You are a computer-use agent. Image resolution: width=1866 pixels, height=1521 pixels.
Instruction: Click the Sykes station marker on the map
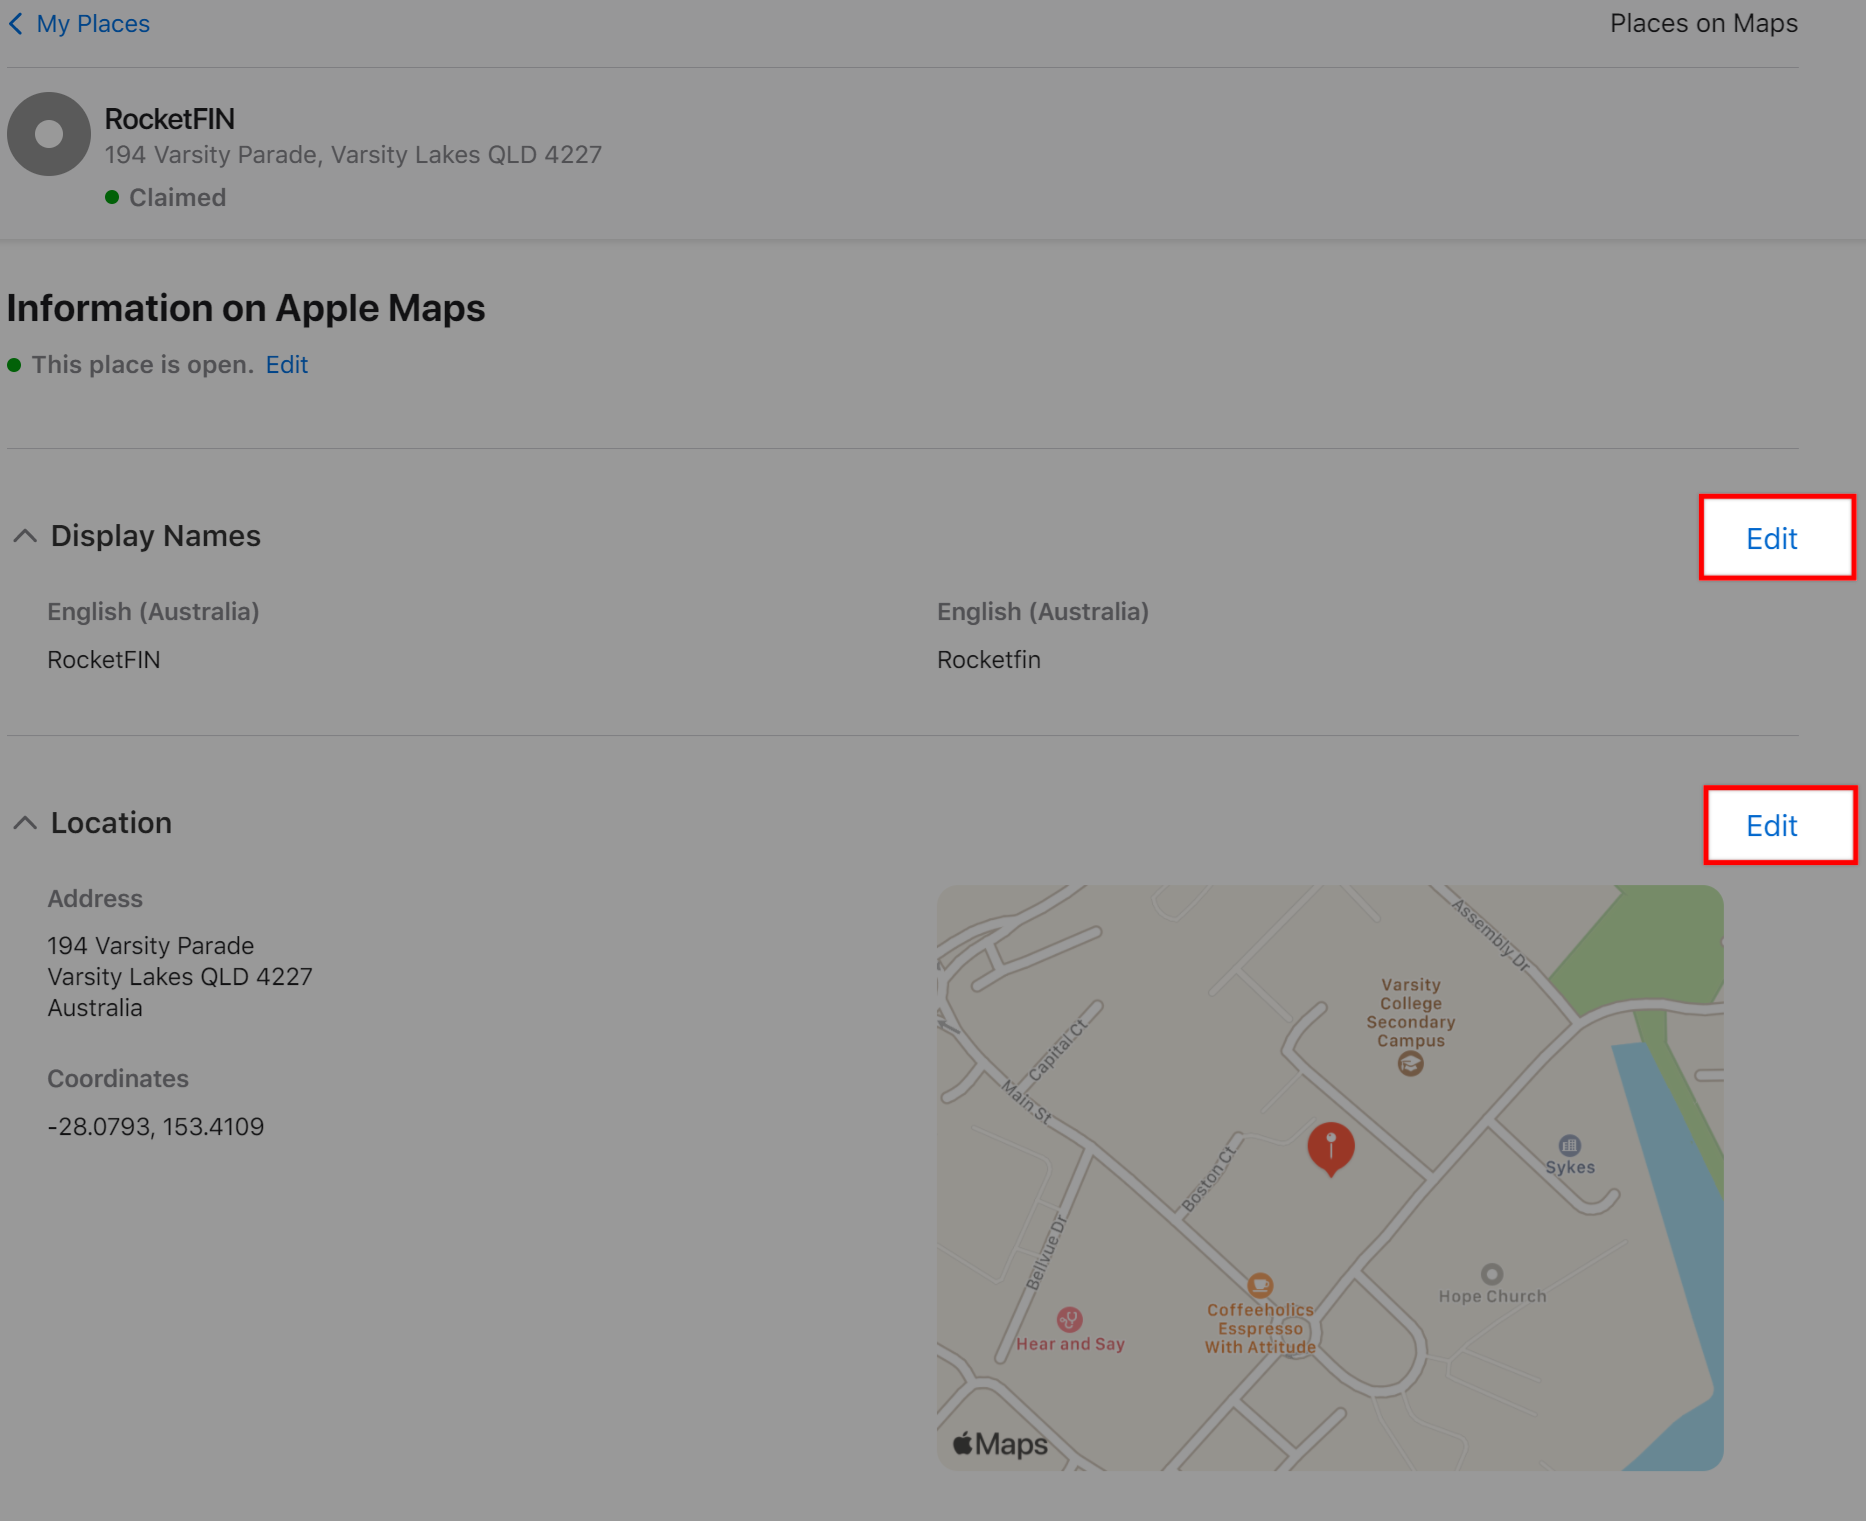tap(1570, 1143)
